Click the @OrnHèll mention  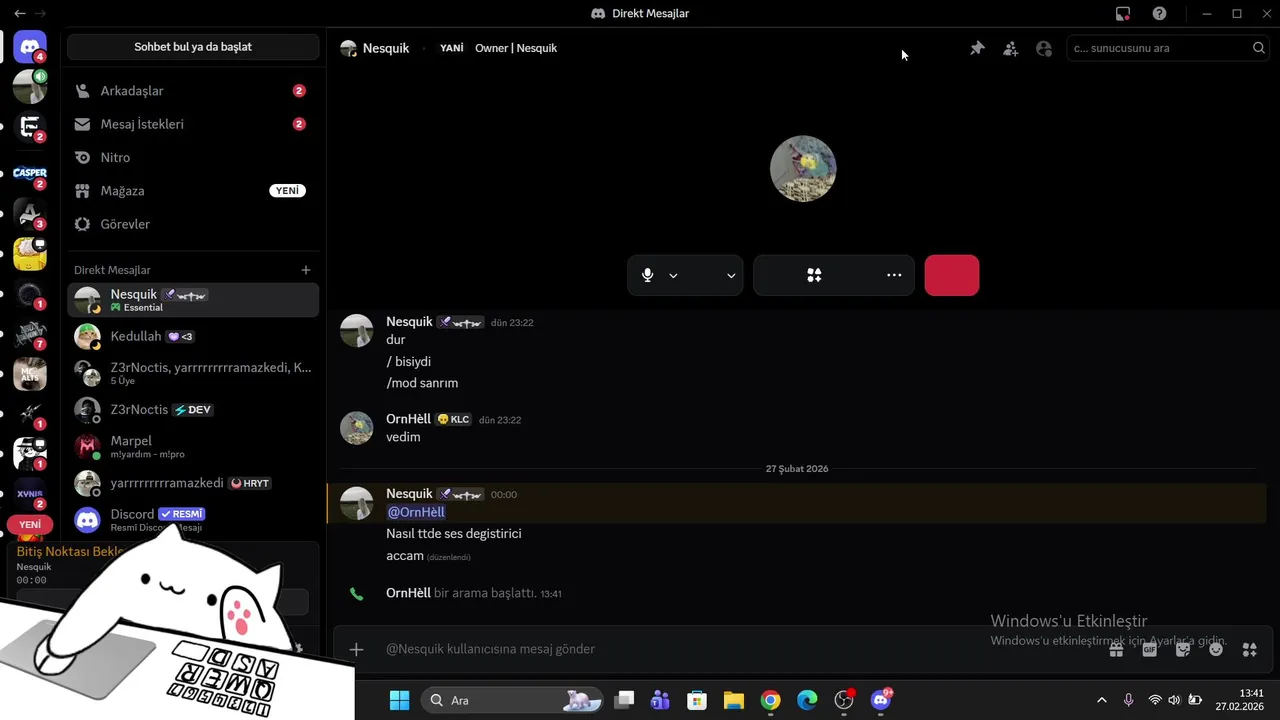click(416, 512)
